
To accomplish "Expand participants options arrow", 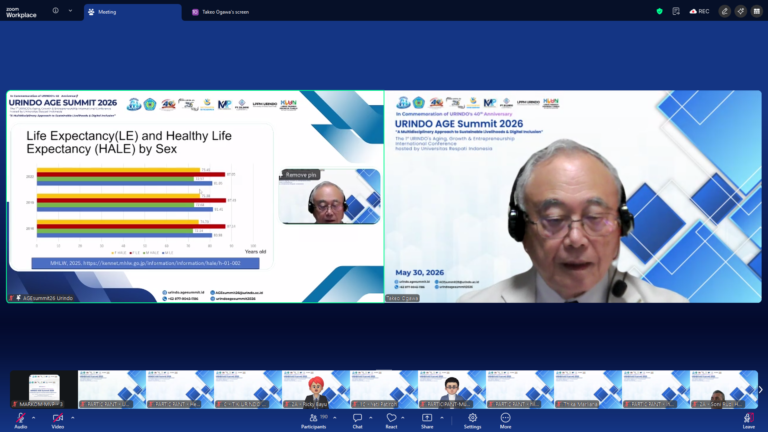I will coord(335,418).
